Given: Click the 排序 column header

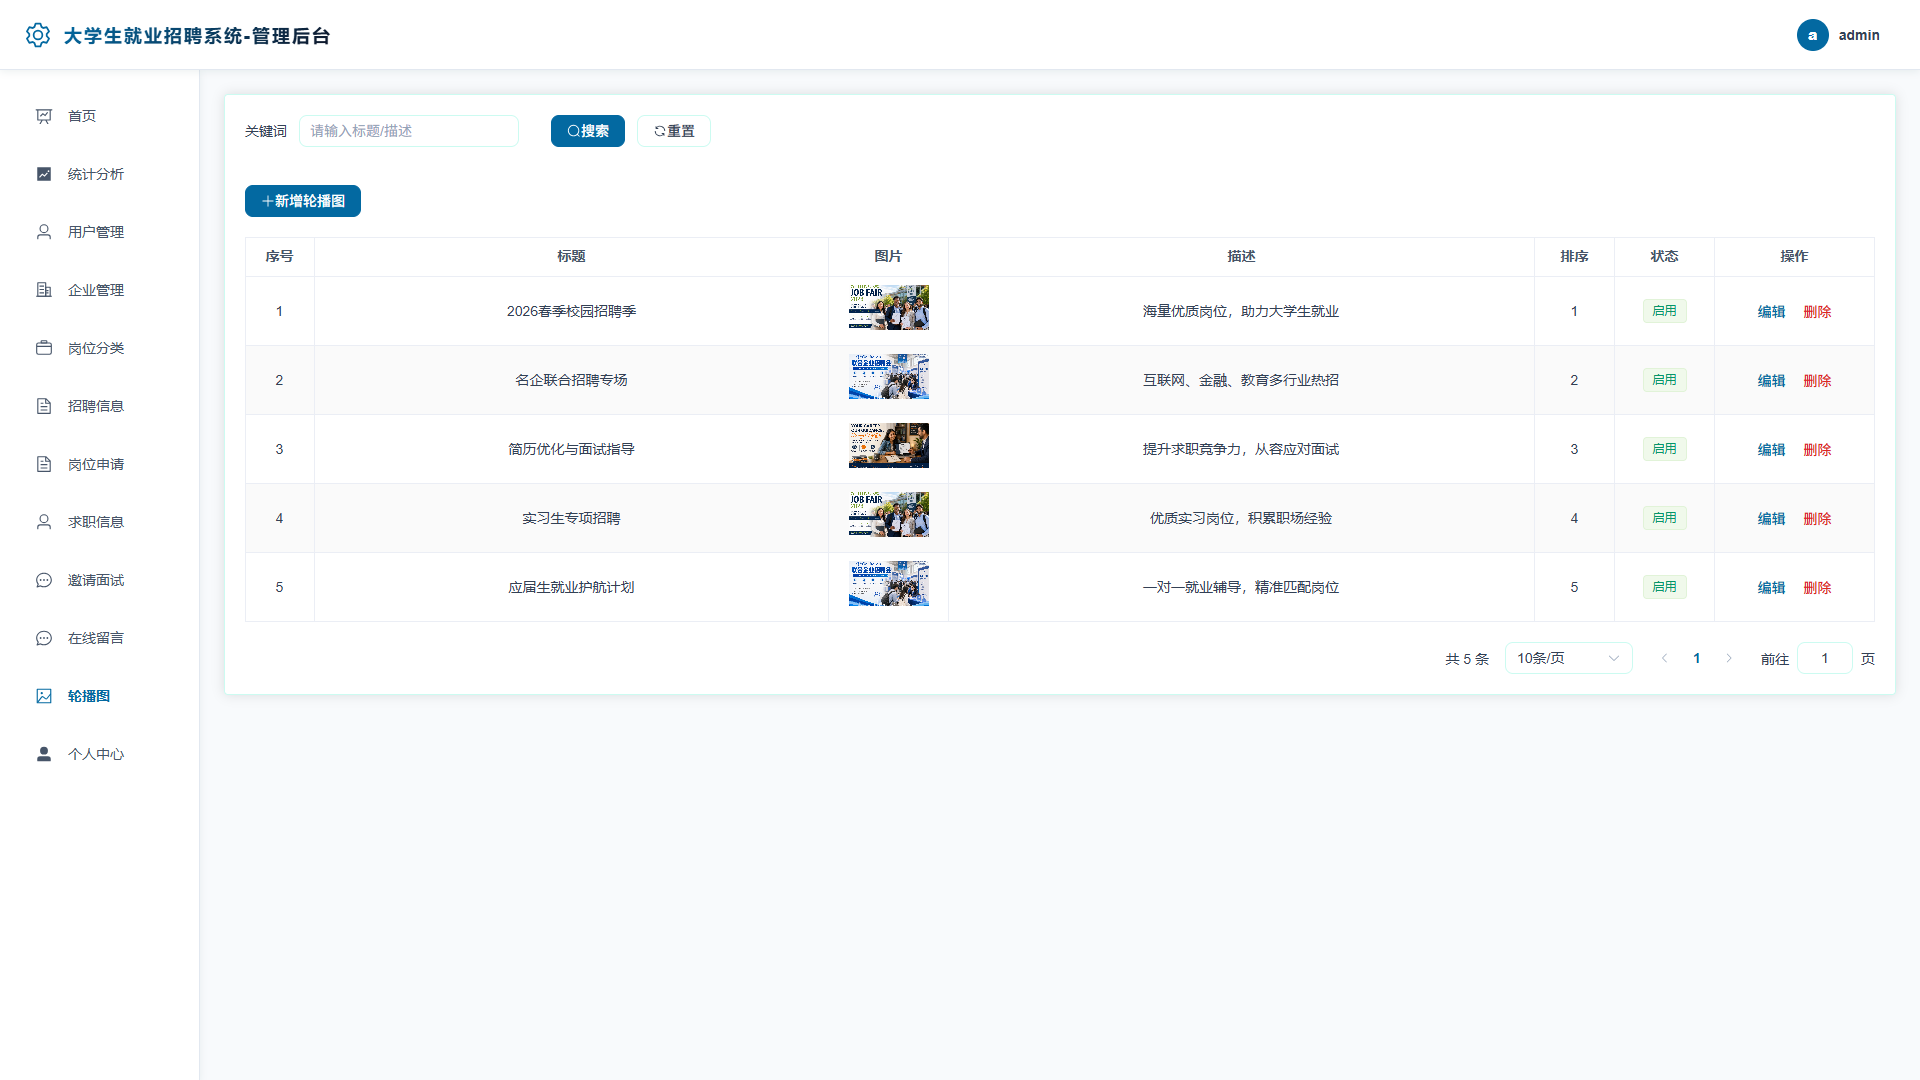Looking at the screenshot, I should tap(1574, 257).
